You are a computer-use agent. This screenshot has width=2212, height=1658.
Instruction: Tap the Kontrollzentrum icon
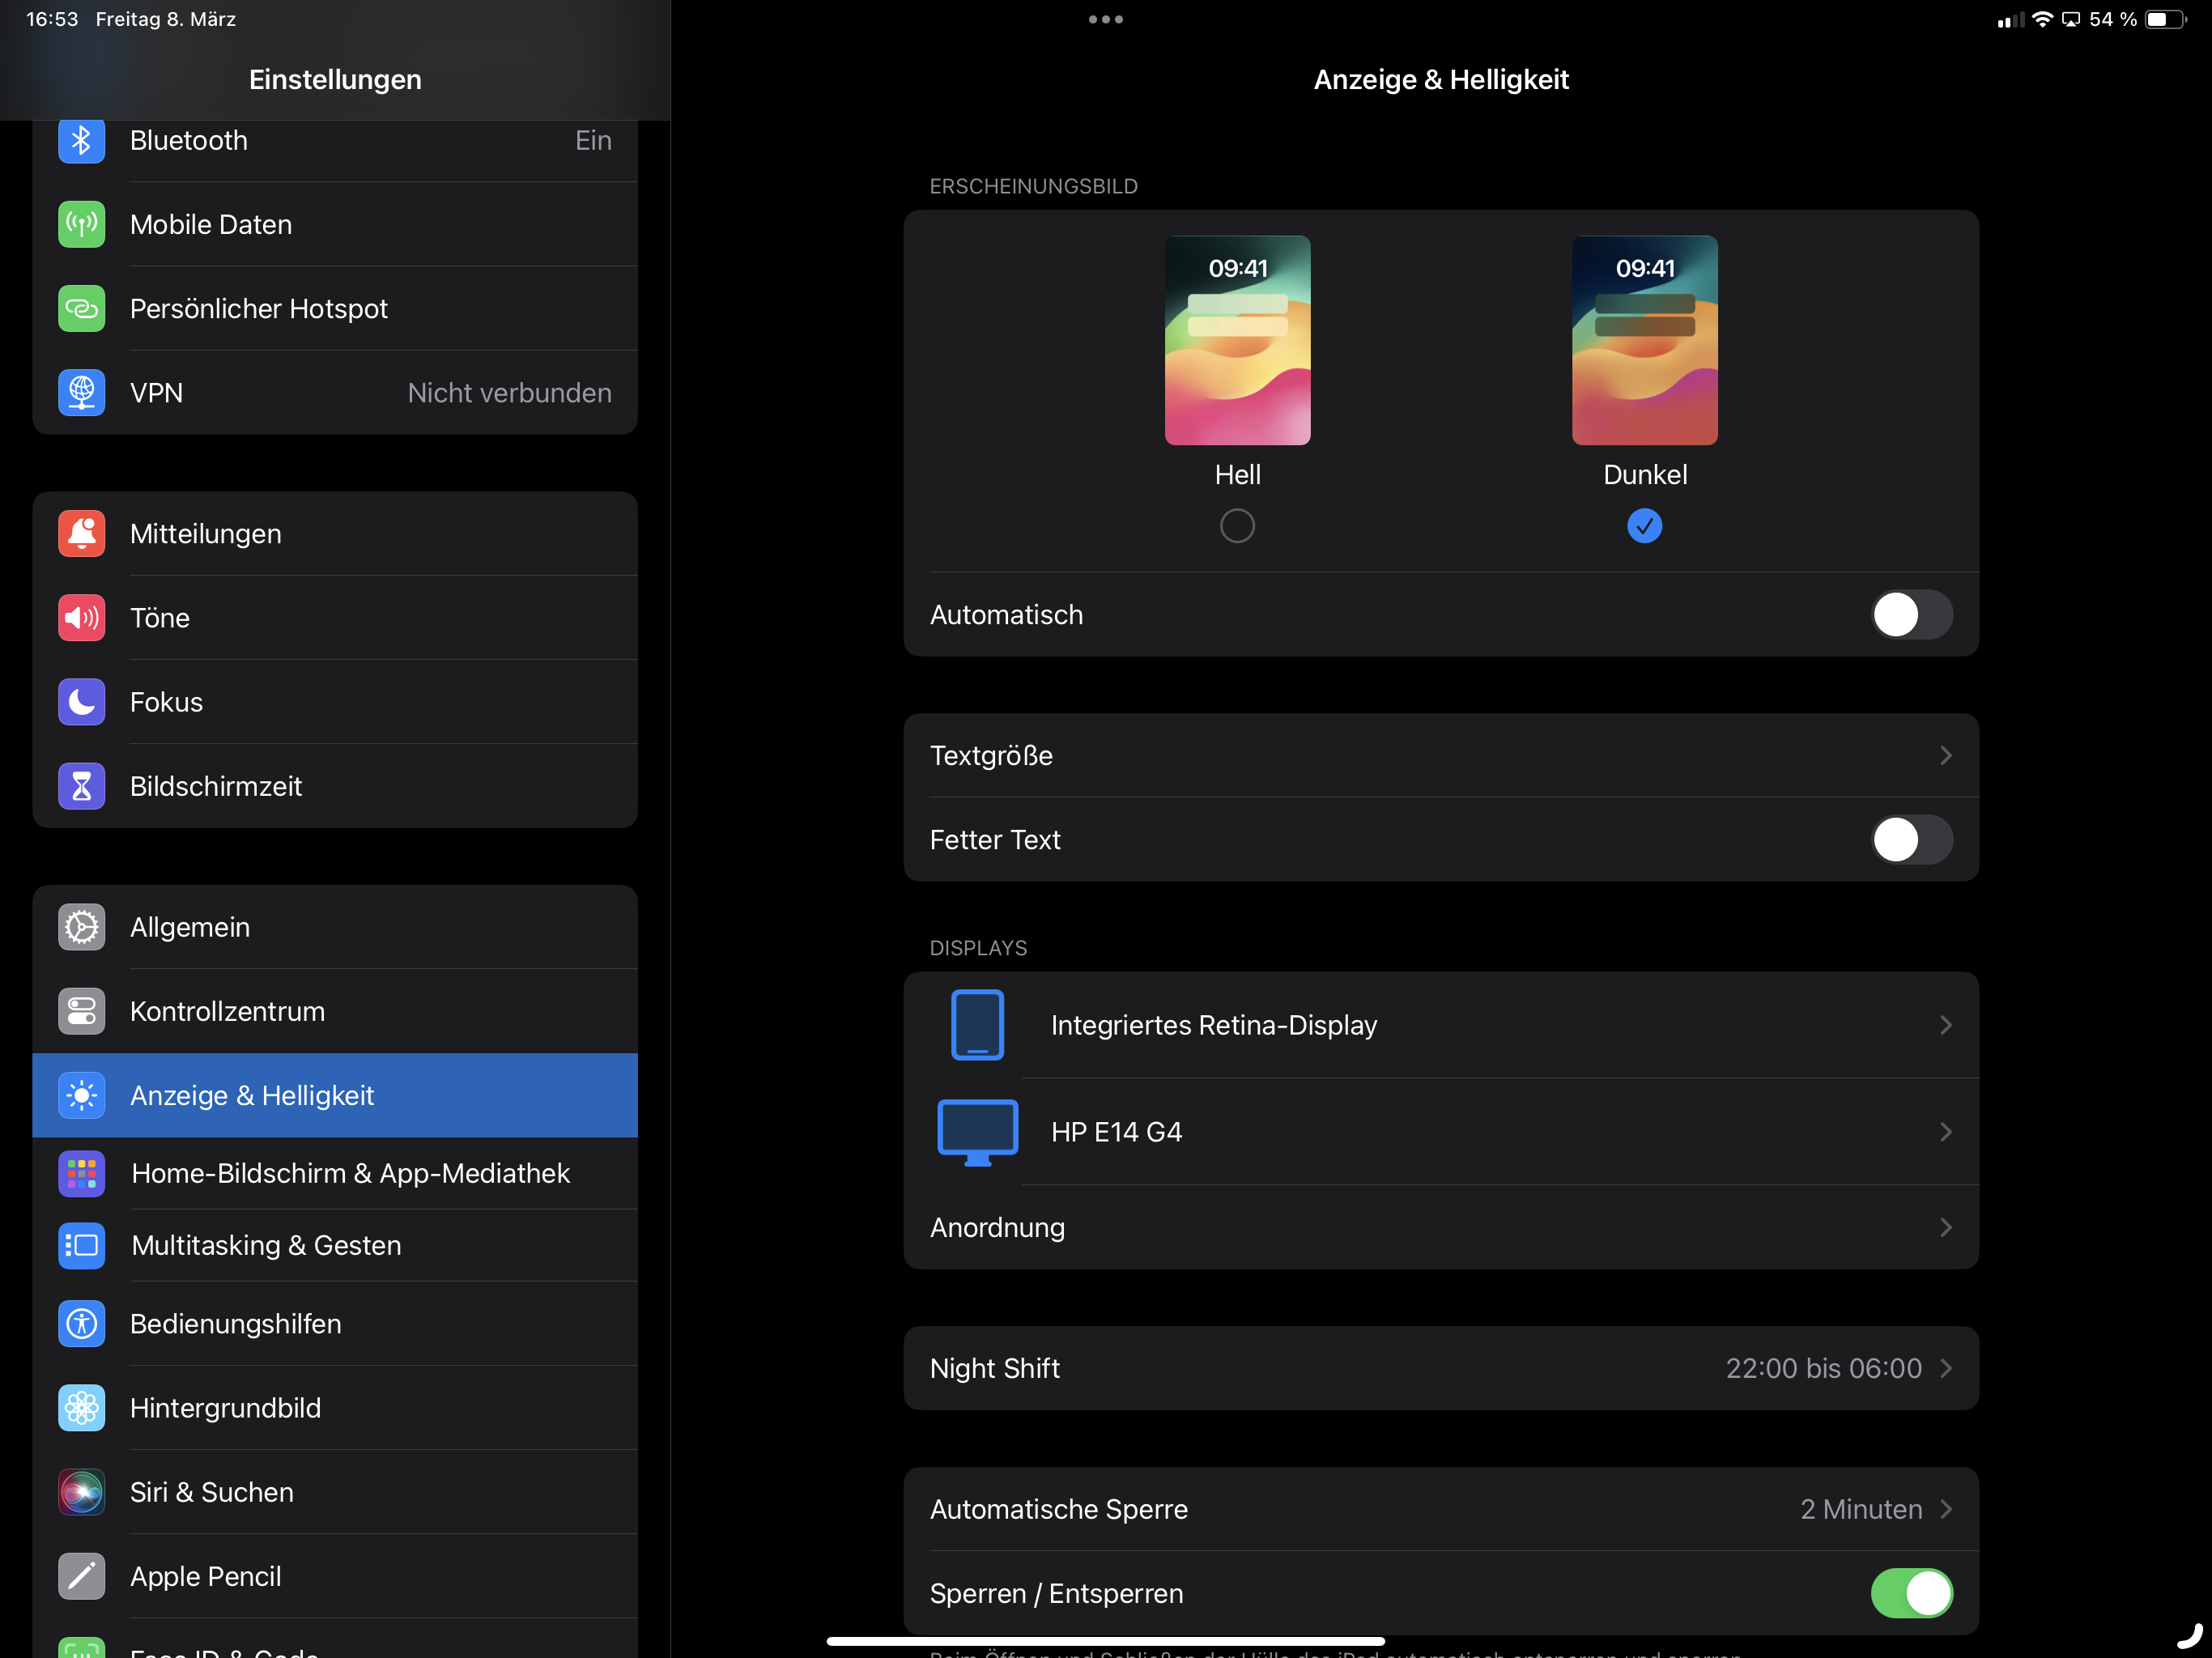click(x=81, y=1011)
